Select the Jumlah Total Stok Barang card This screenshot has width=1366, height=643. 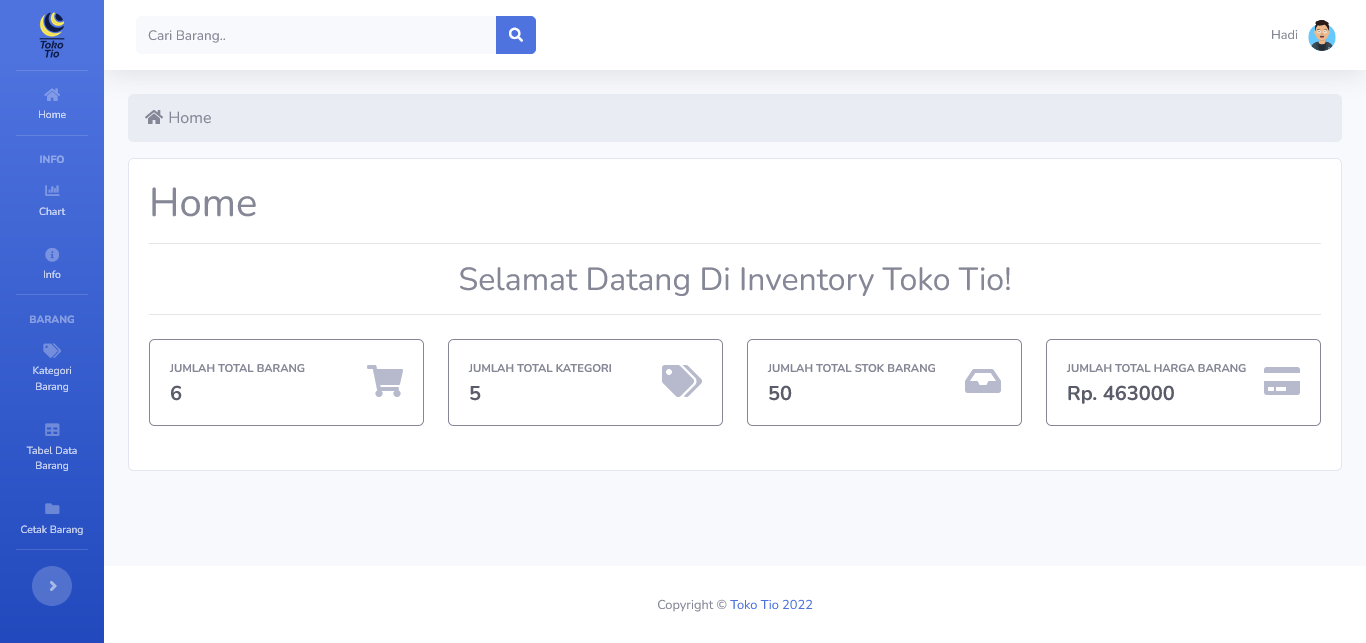884,382
